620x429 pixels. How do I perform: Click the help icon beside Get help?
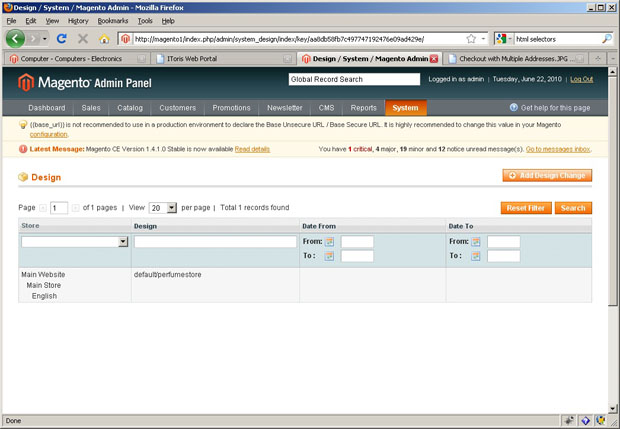(514, 108)
